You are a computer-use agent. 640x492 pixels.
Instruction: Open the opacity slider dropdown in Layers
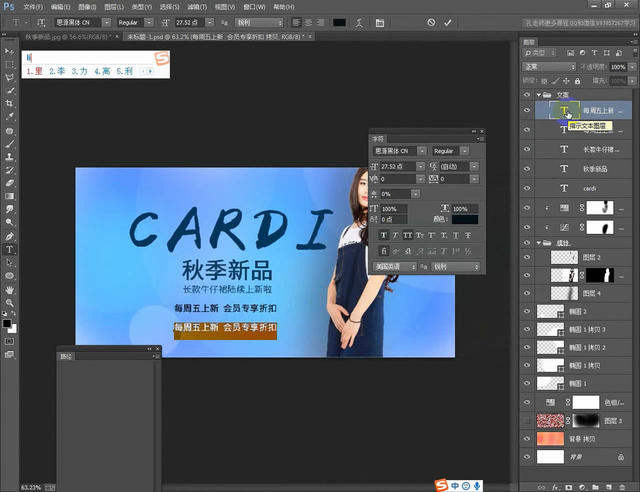coord(632,67)
